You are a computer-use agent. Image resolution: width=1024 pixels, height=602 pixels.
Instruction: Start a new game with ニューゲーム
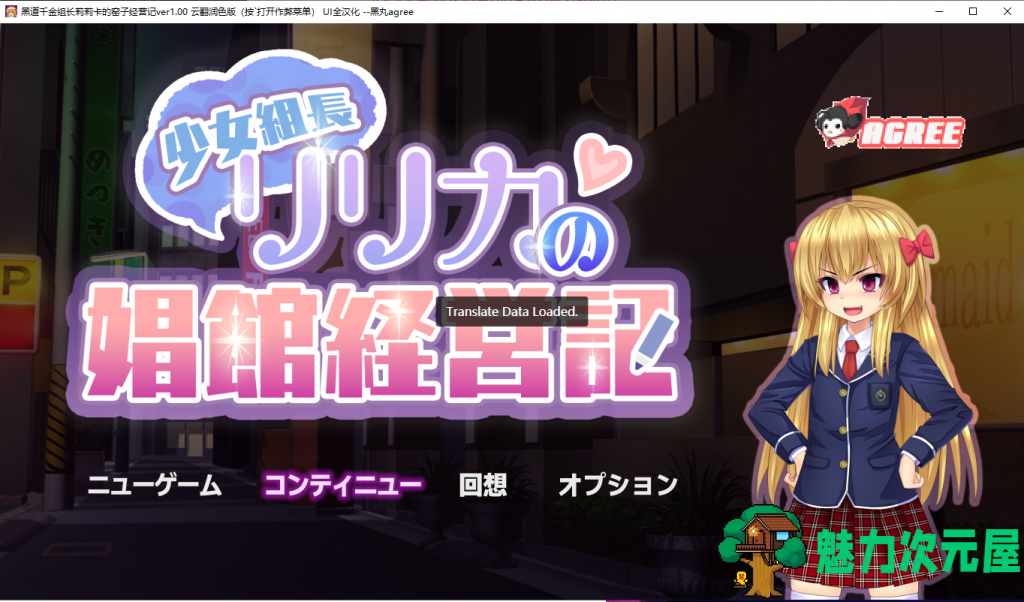coord(155,485)
